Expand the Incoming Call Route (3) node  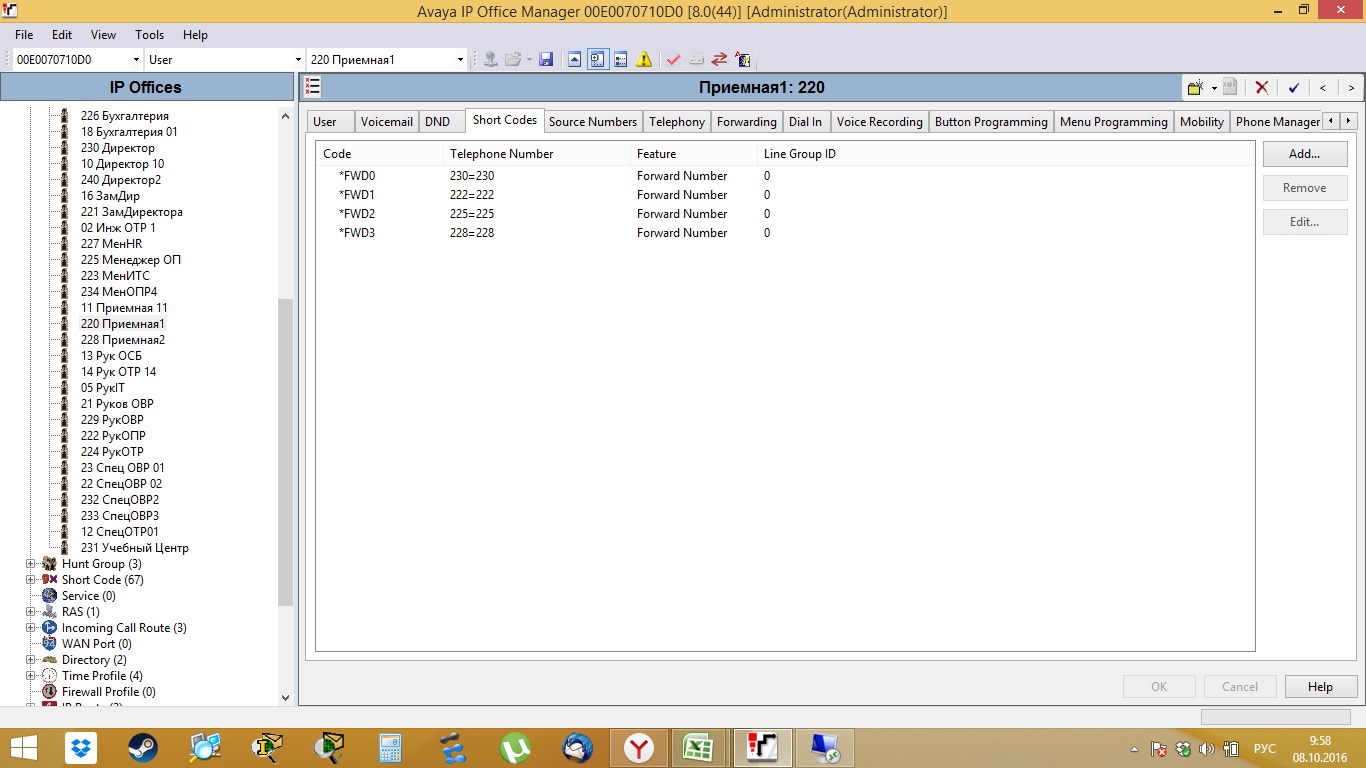30,628
